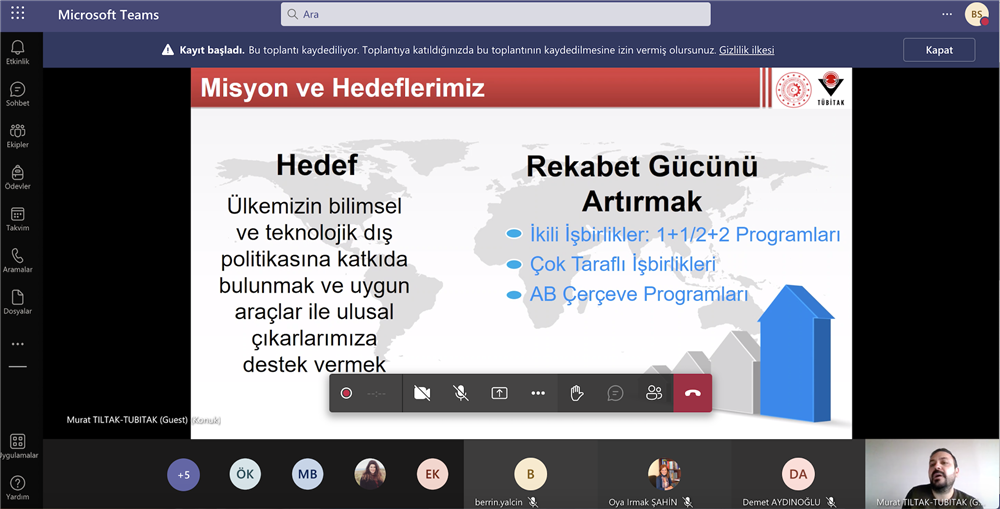Viewport: 1000px width, 509px height.
Task: Show more apps ellipsis in sidebar
Action: click(18, 344)
